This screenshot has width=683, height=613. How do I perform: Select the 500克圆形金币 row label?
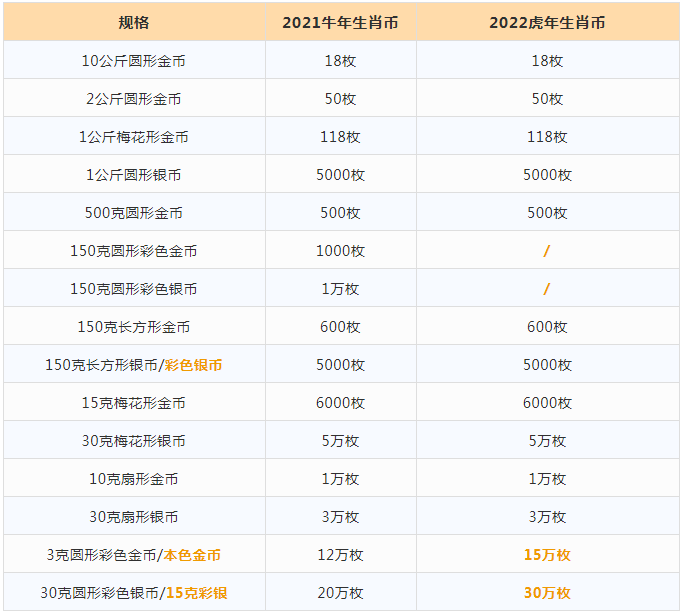134,213
